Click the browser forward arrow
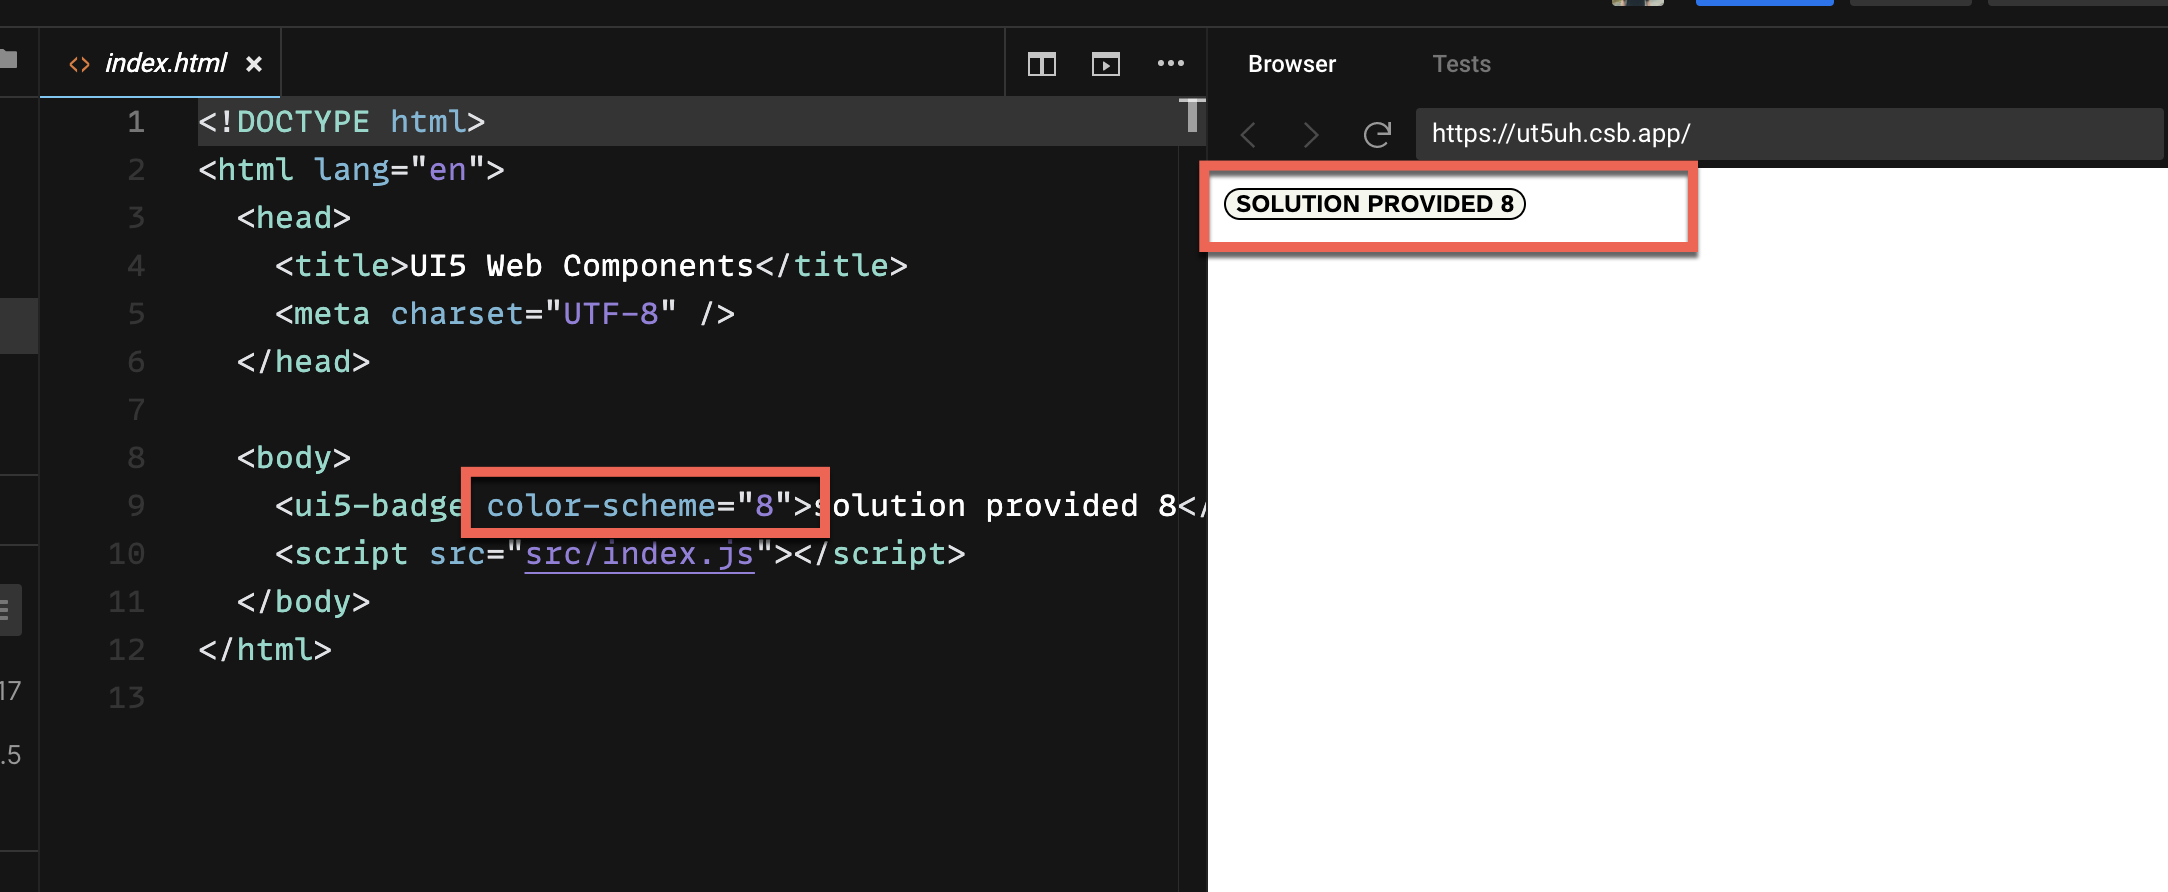 [x=1311, y=134]
